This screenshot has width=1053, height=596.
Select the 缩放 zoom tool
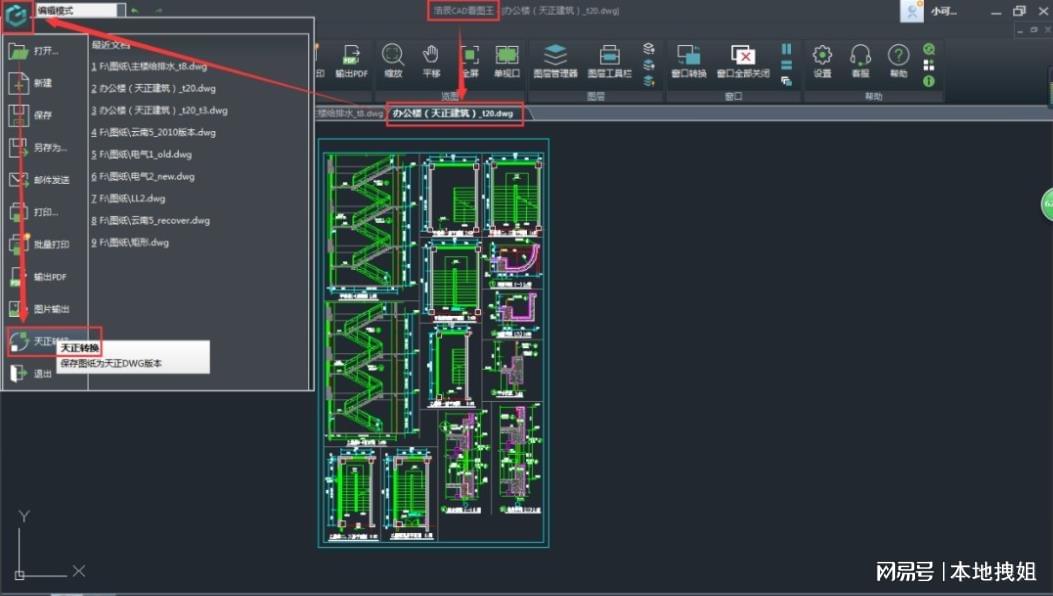tap(393, 60)
